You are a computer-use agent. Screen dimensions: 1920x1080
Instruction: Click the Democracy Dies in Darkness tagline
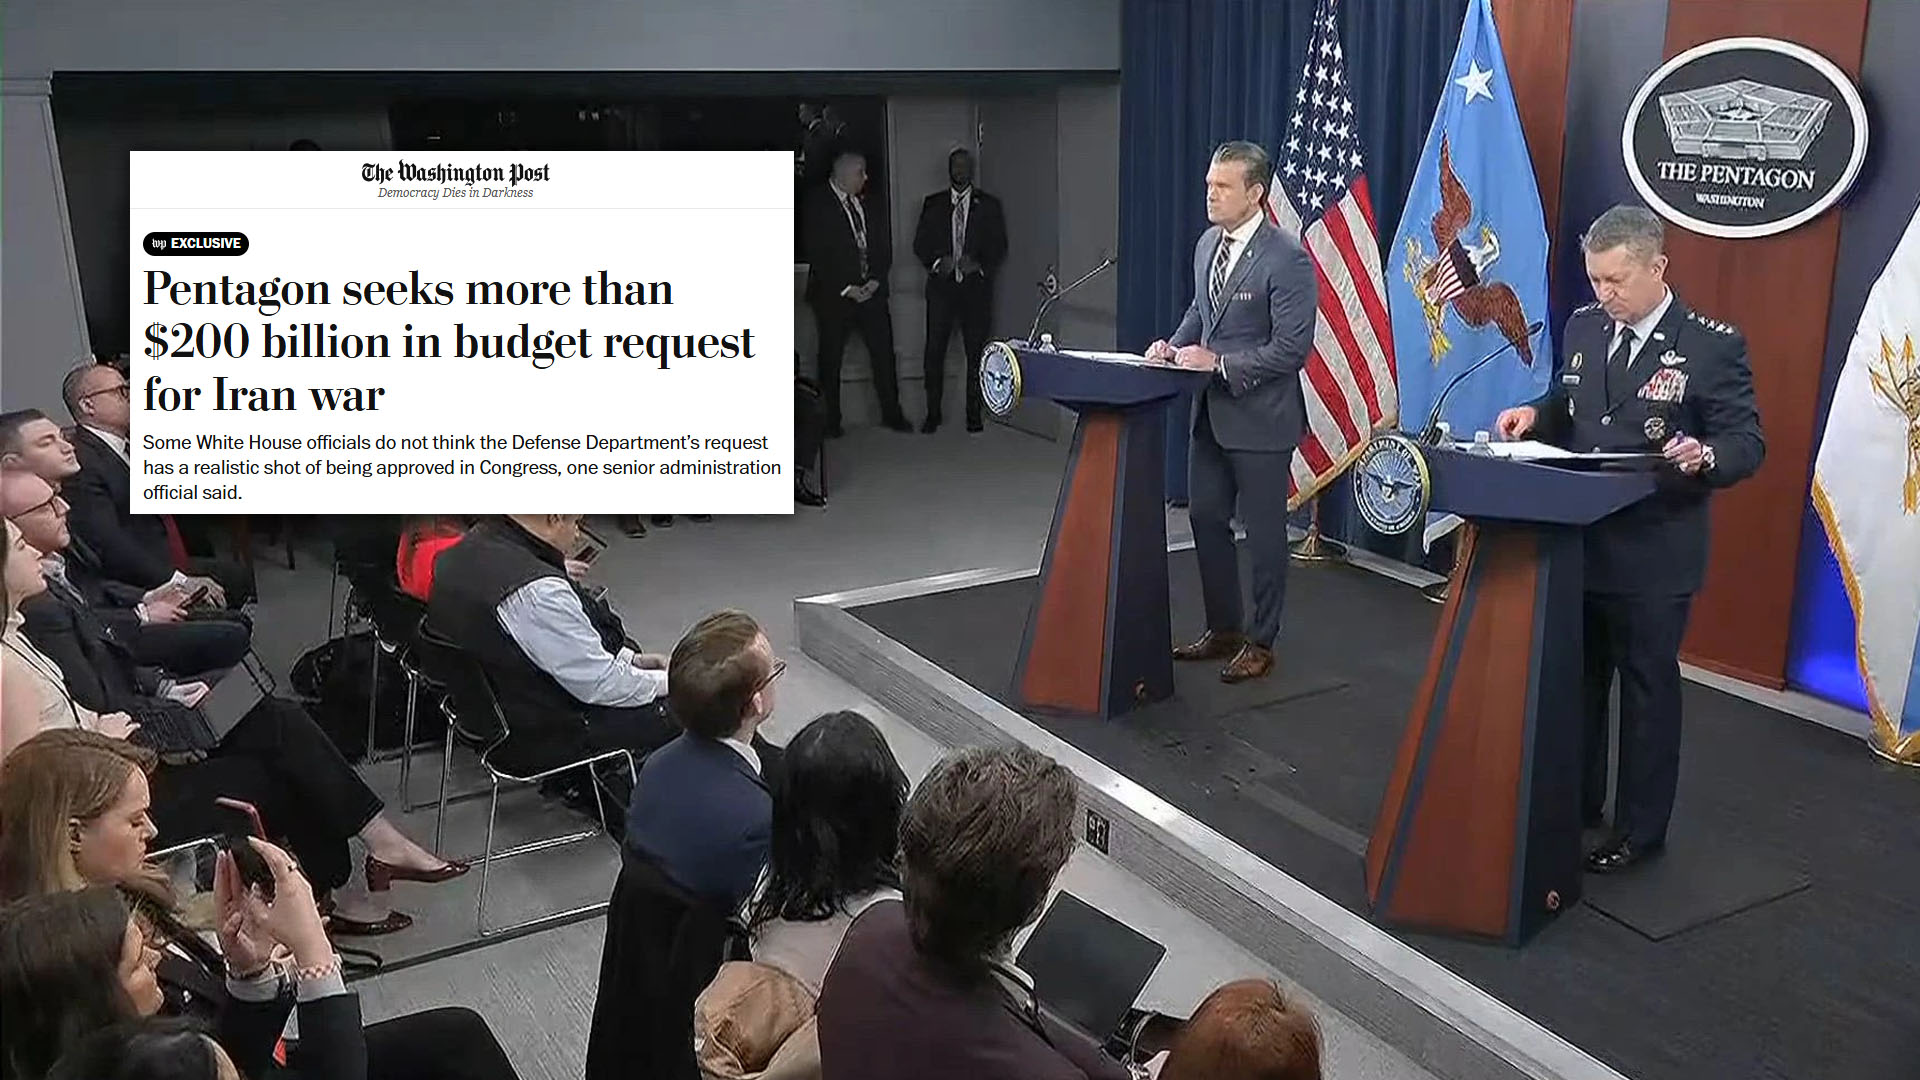point(455,193)
